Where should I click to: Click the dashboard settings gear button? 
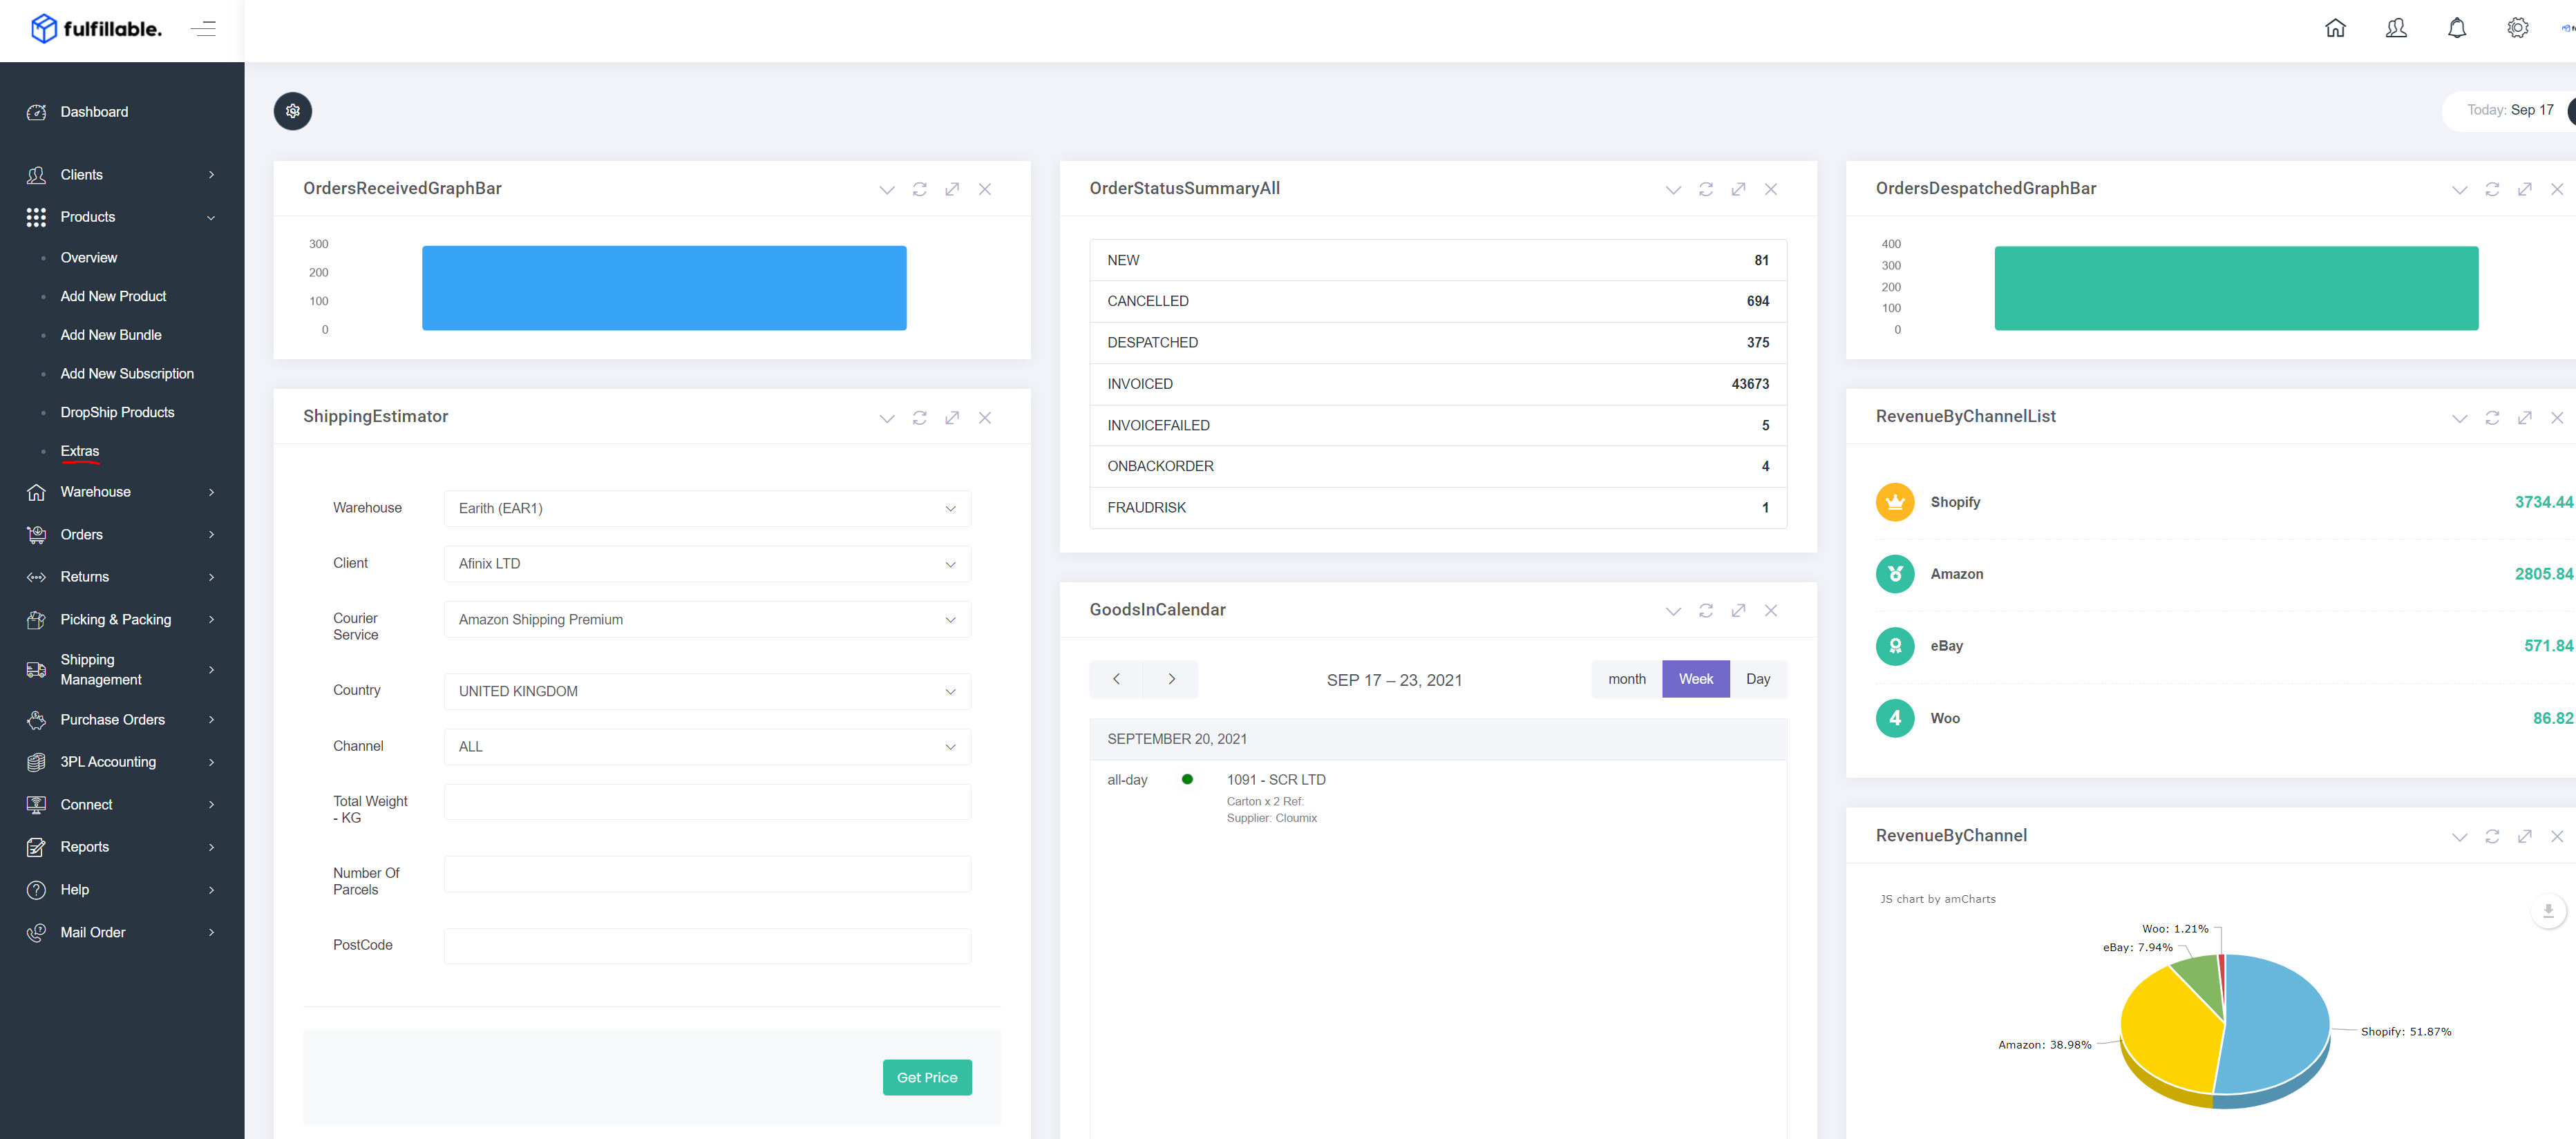coord(293,111)
